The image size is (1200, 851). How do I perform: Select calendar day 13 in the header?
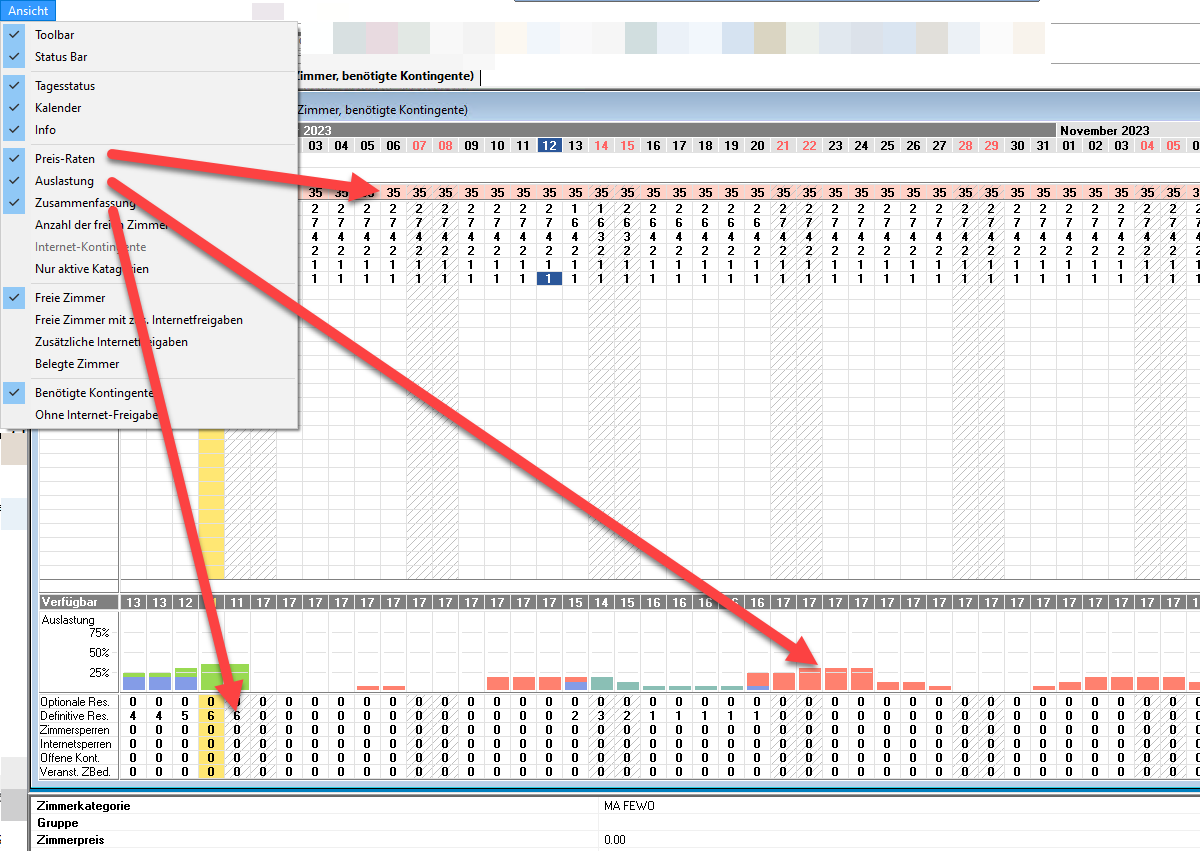tap(575, 146)
